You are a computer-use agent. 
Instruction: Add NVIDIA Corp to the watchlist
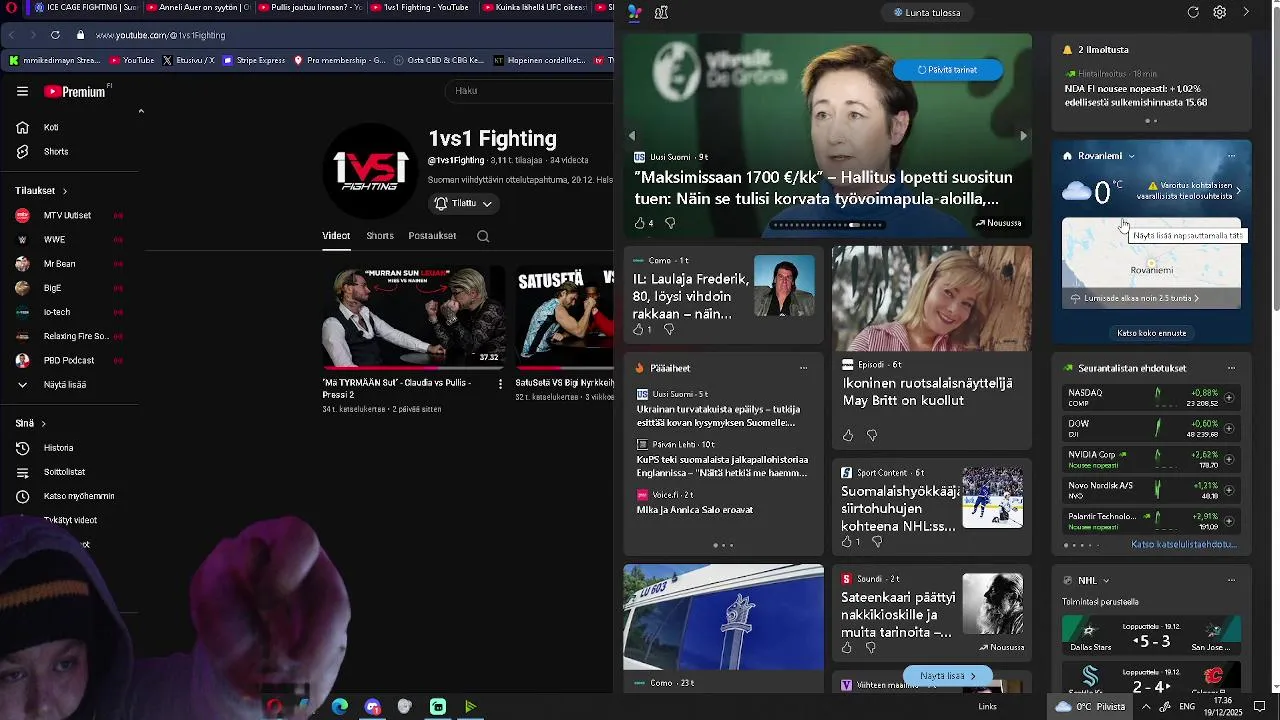(1229, 460)
